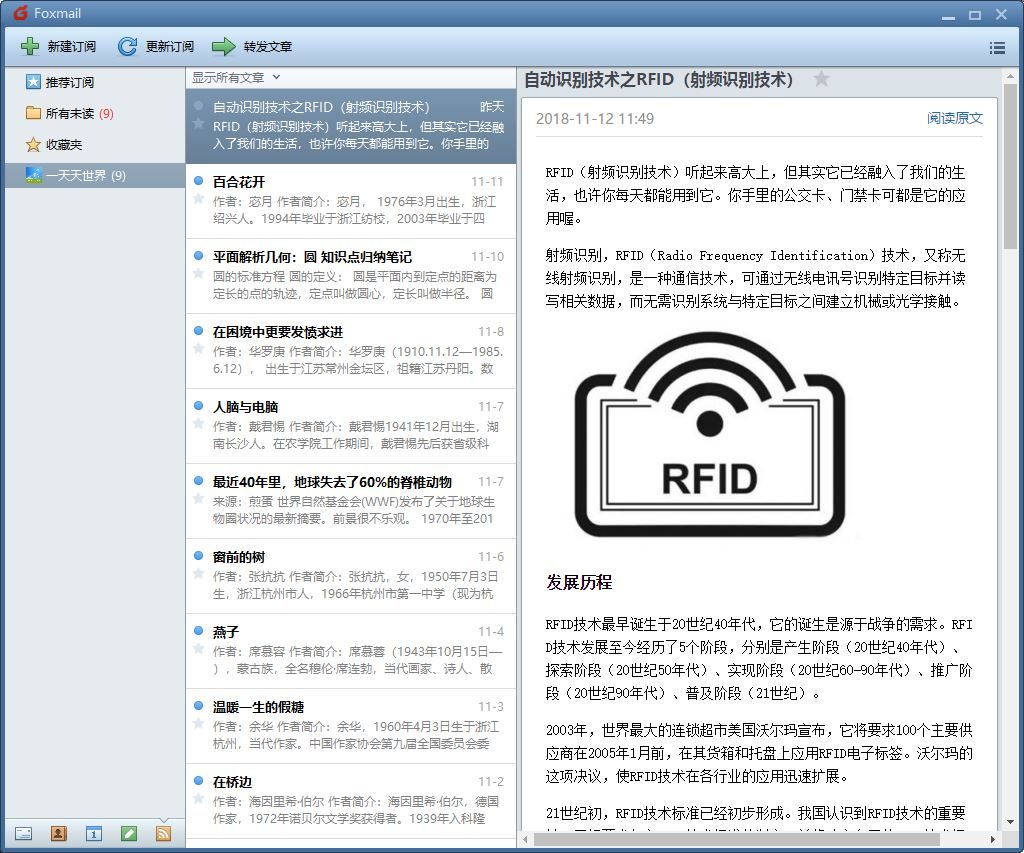Select the 所有未读 folder icon

pos(33,113)
